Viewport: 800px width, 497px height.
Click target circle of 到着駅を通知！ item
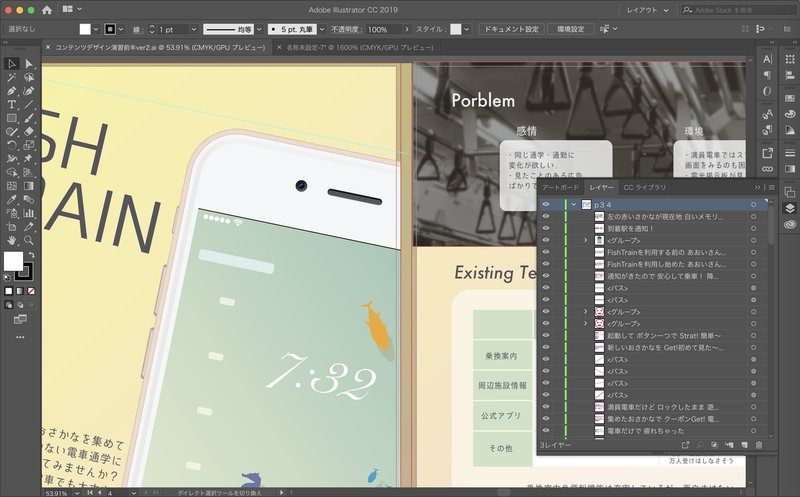coord(754,228)
